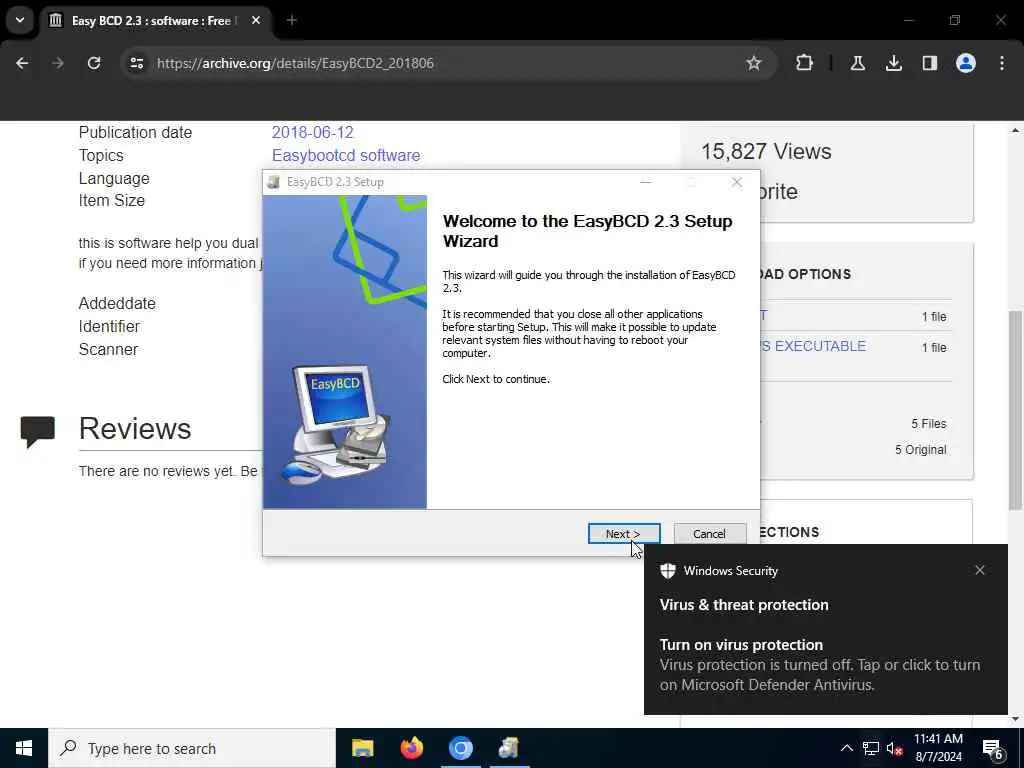Screen dimensions: 1024x768
Task: Toggle Chrome side panel icon
Action: 930,63
